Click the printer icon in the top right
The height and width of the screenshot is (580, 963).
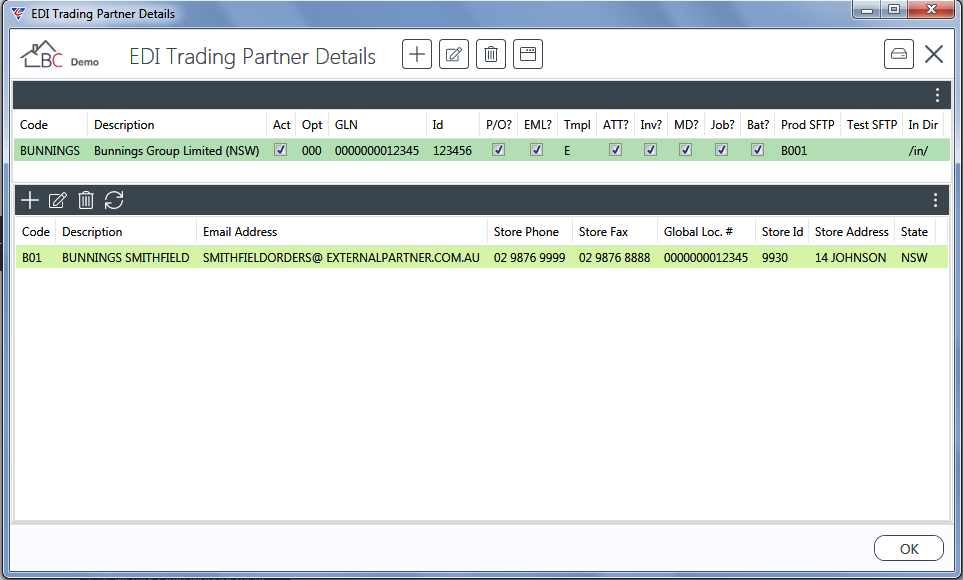tap(899, 54)
